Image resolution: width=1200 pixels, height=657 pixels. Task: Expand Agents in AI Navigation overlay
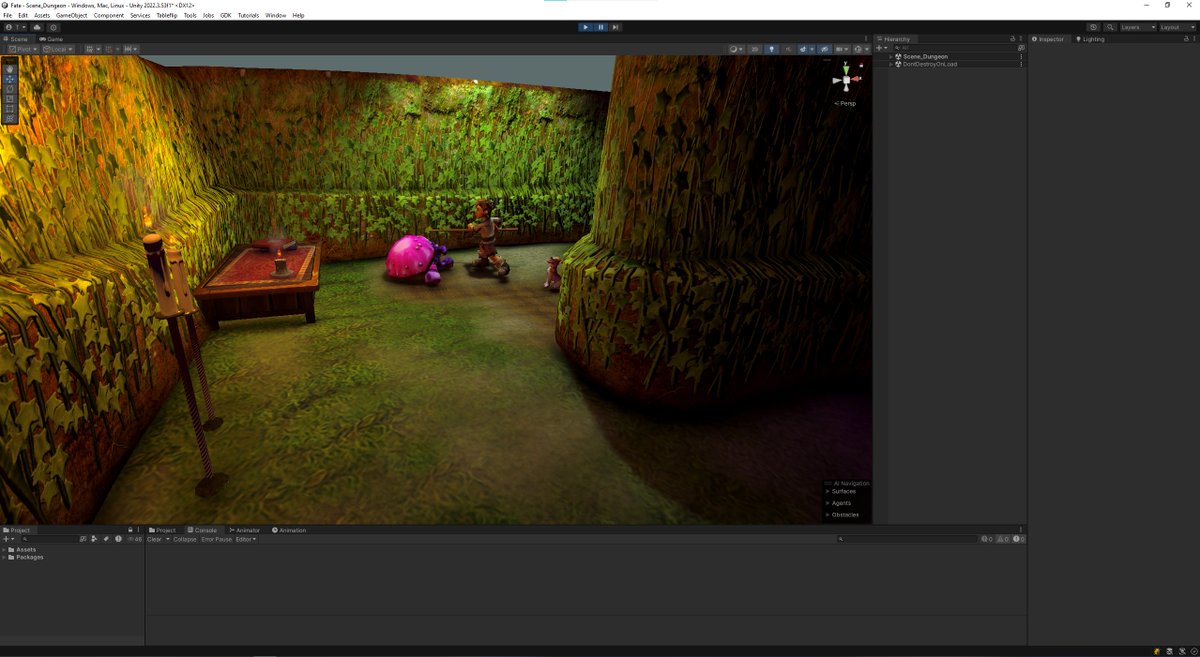tap(828, 503)
